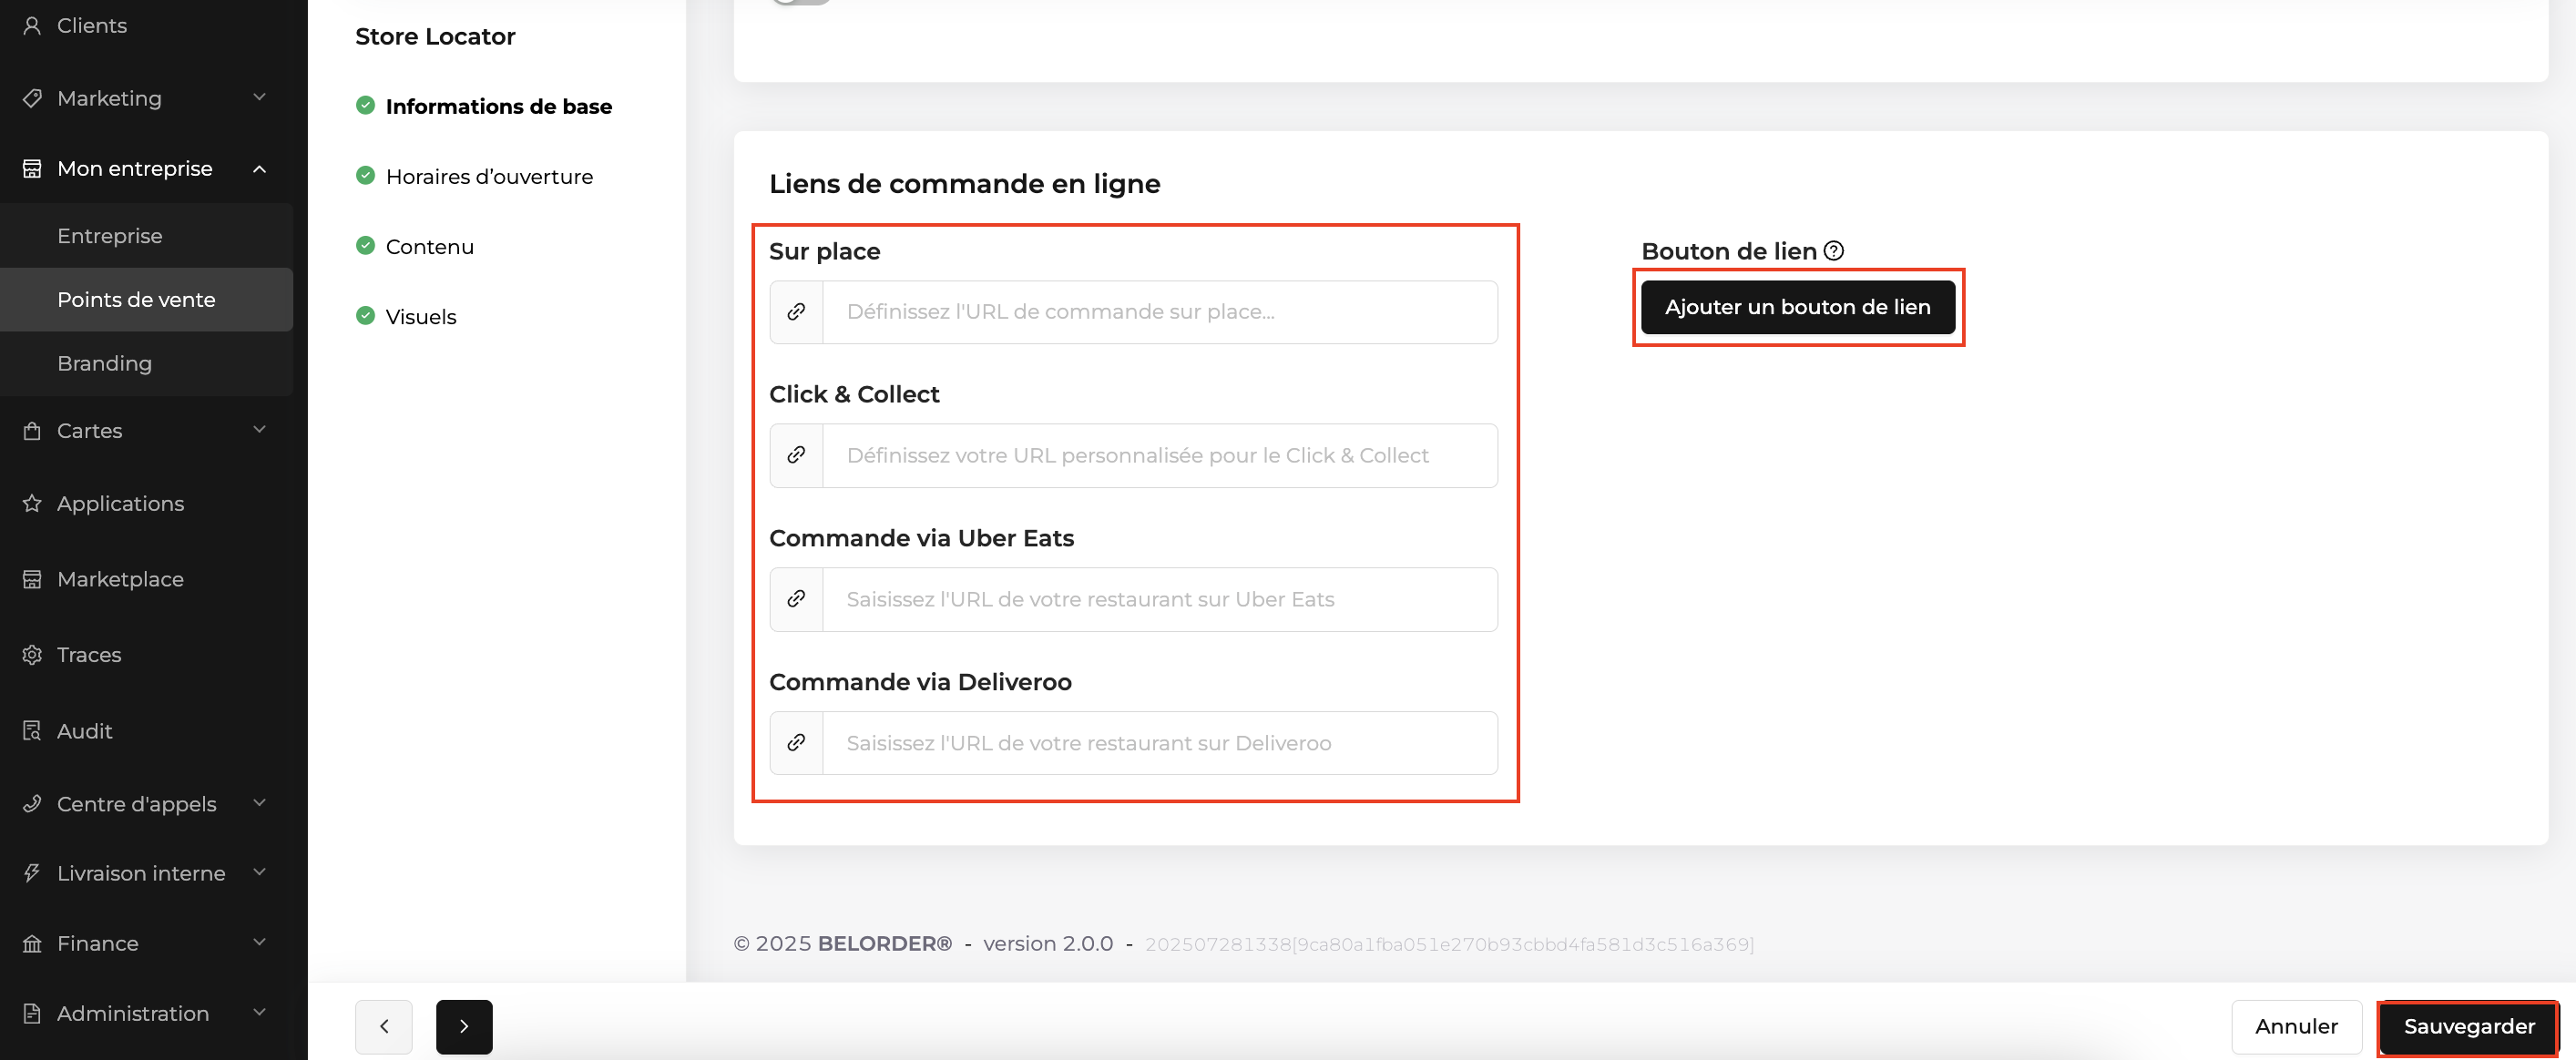Click the Finance bank icon
This screenshot has height=1060, width=2576.
(32, 944)
